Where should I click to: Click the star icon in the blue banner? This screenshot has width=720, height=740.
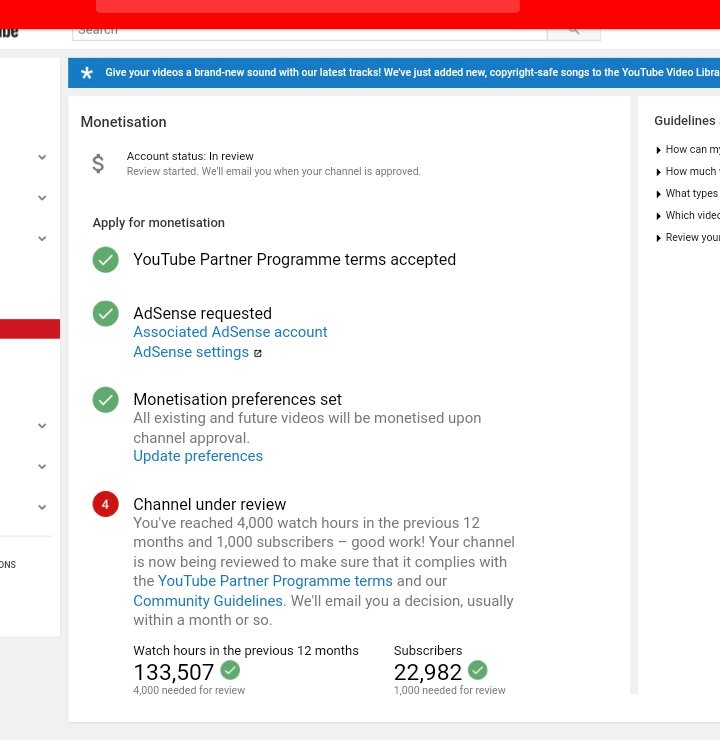[87, 73]
